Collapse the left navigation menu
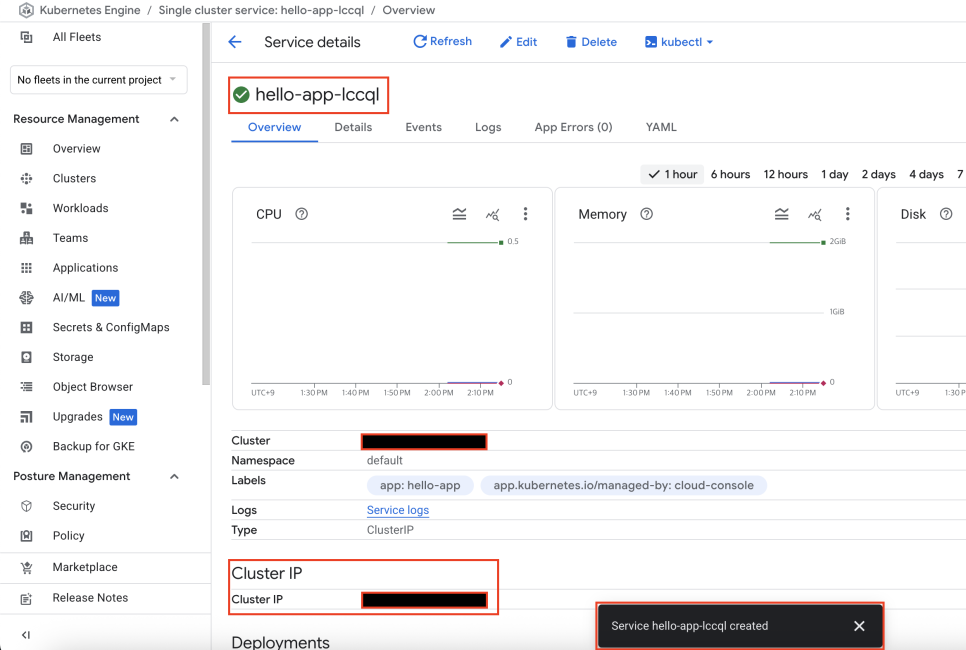The height and width of the screenshot is (650, 966). pyautogui.click(x=26, y=635)
